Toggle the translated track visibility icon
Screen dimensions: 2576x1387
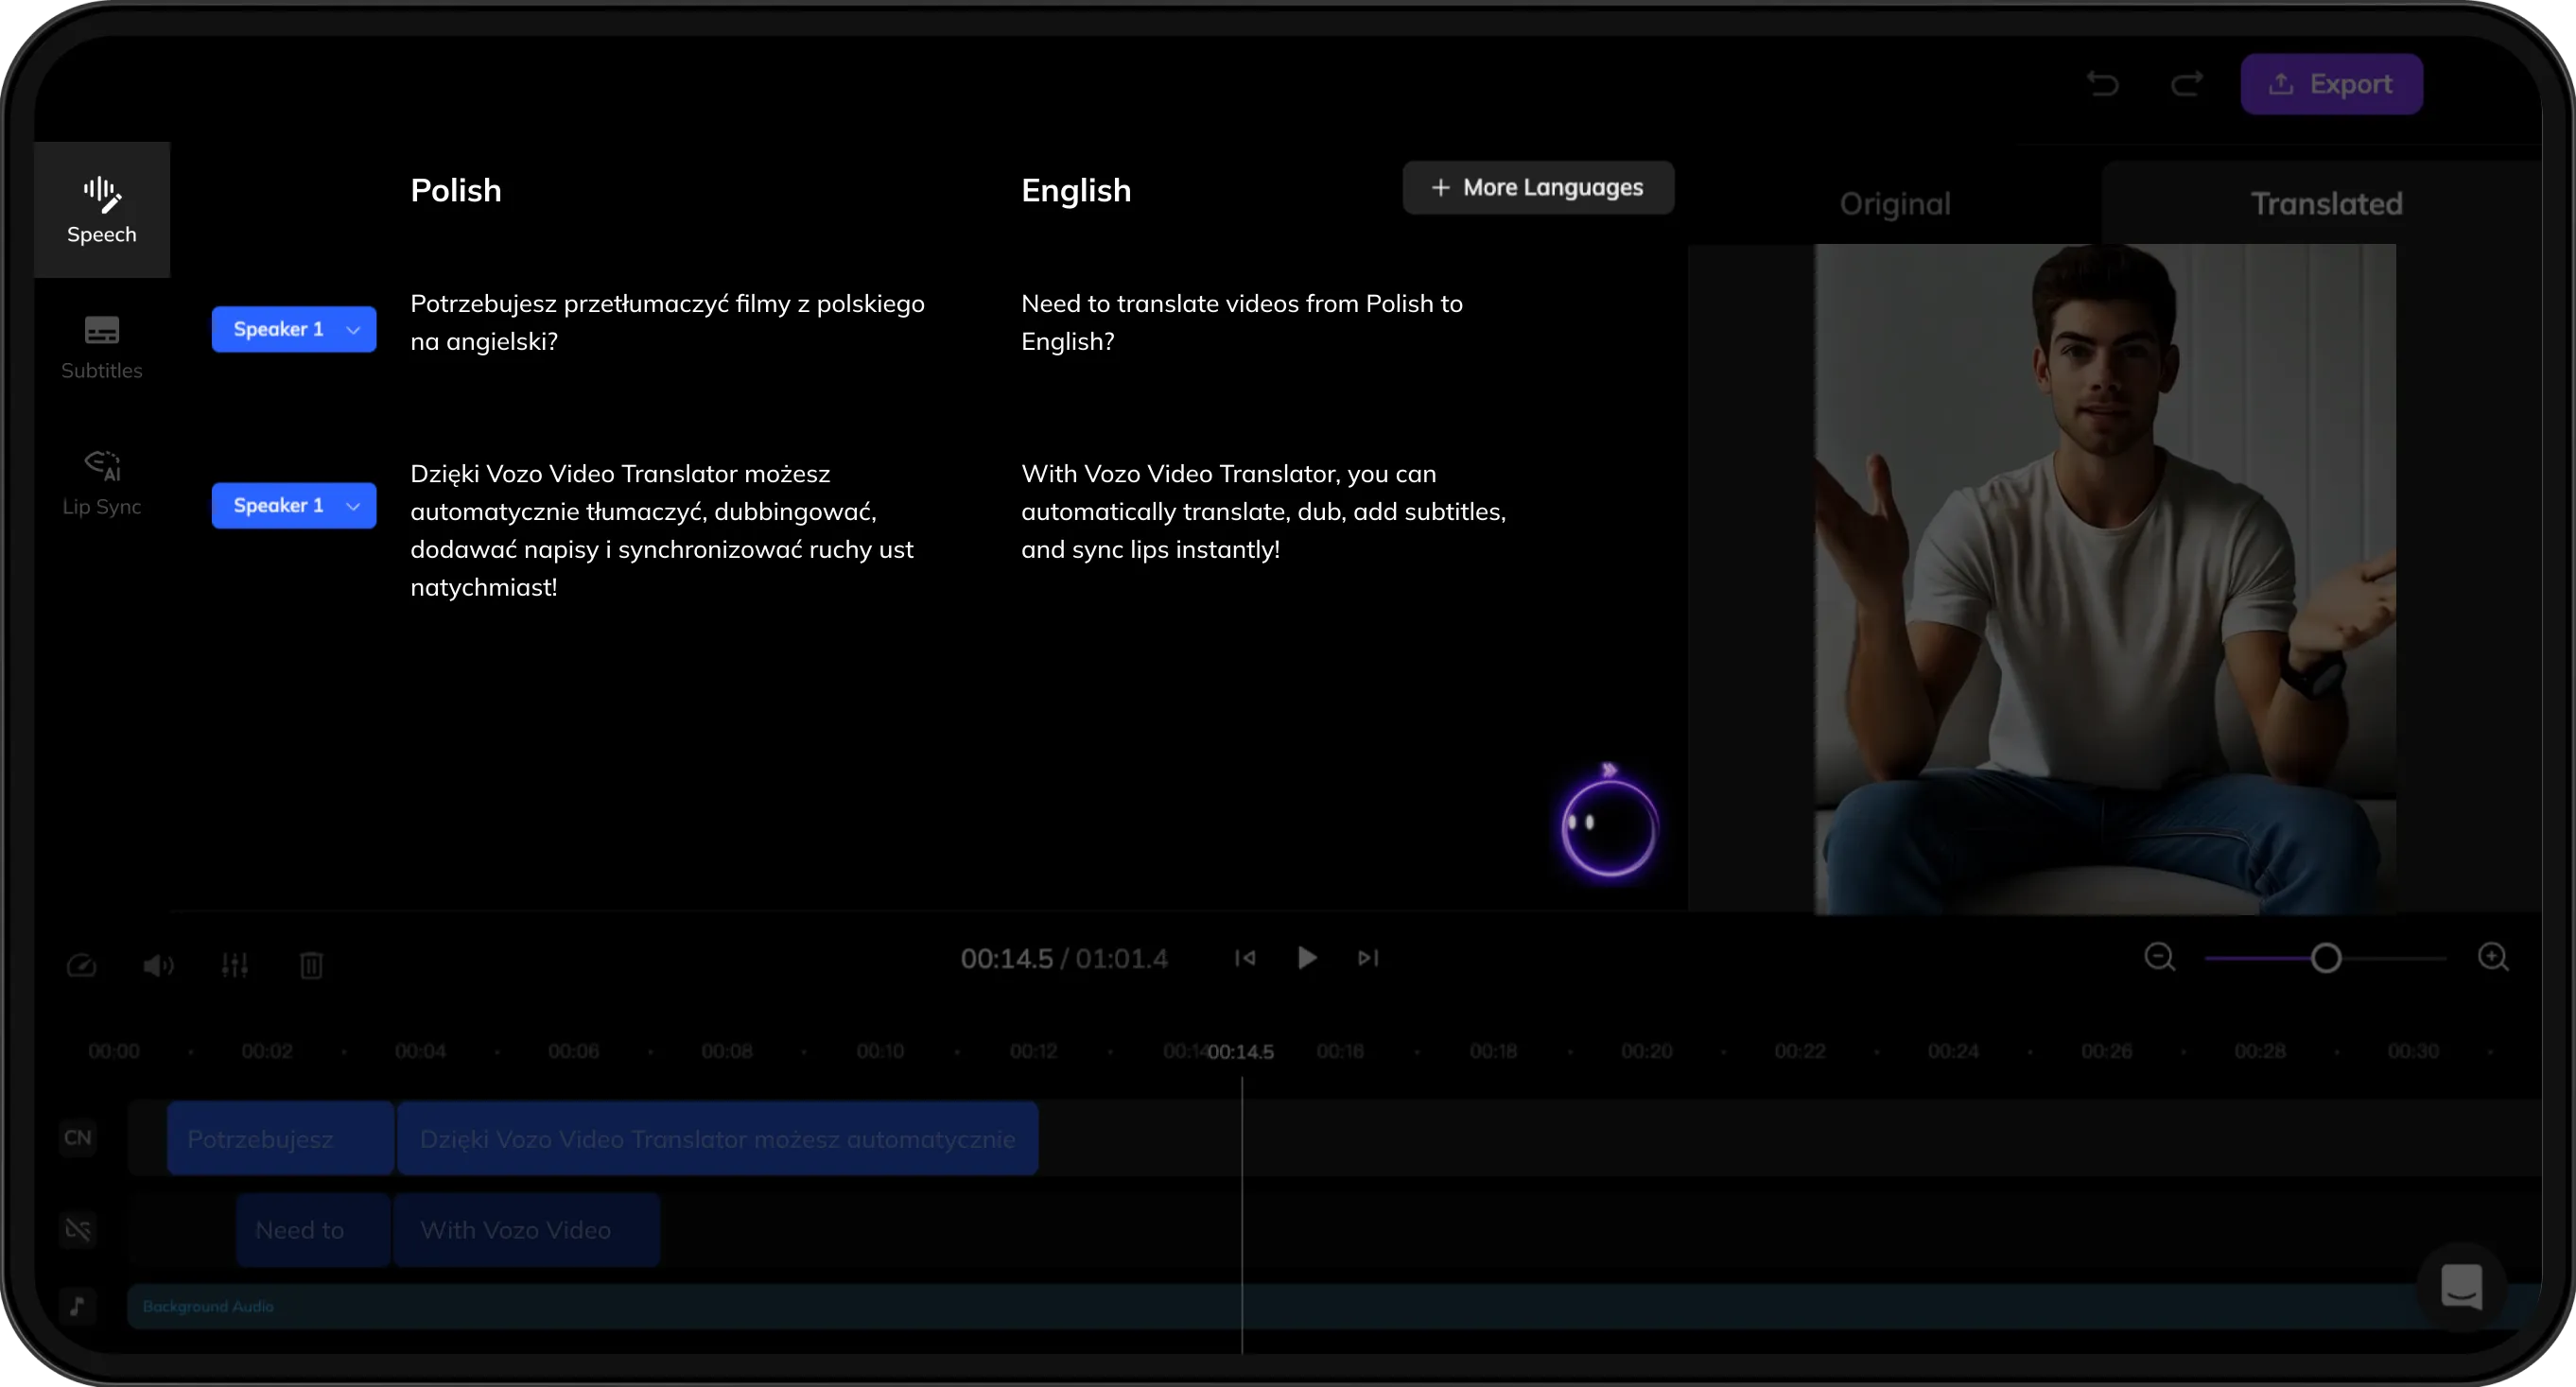[78, 1230]
